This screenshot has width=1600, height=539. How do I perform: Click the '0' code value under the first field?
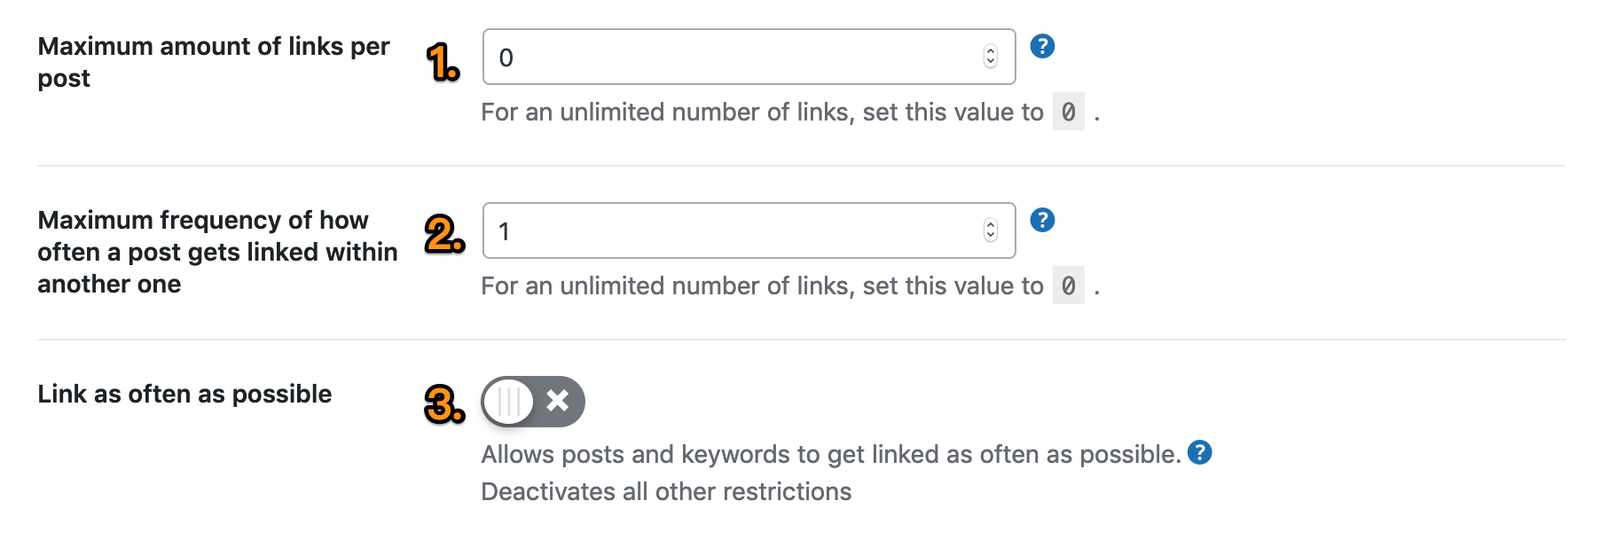(1068, 112)
